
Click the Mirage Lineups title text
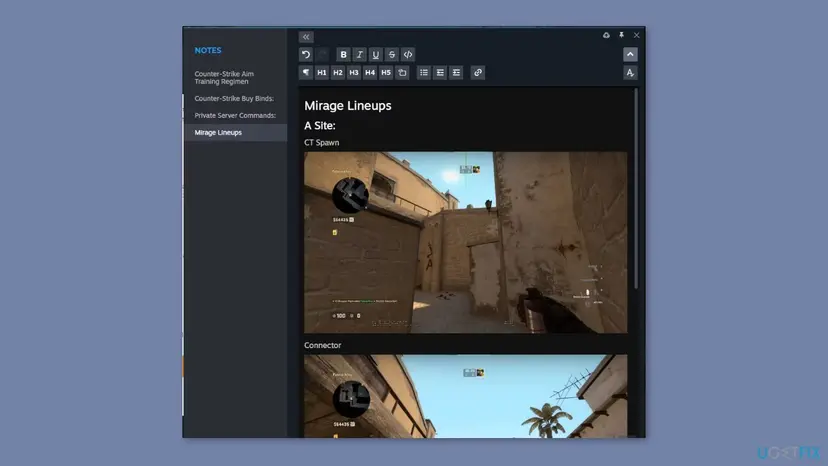pos(347,106)
